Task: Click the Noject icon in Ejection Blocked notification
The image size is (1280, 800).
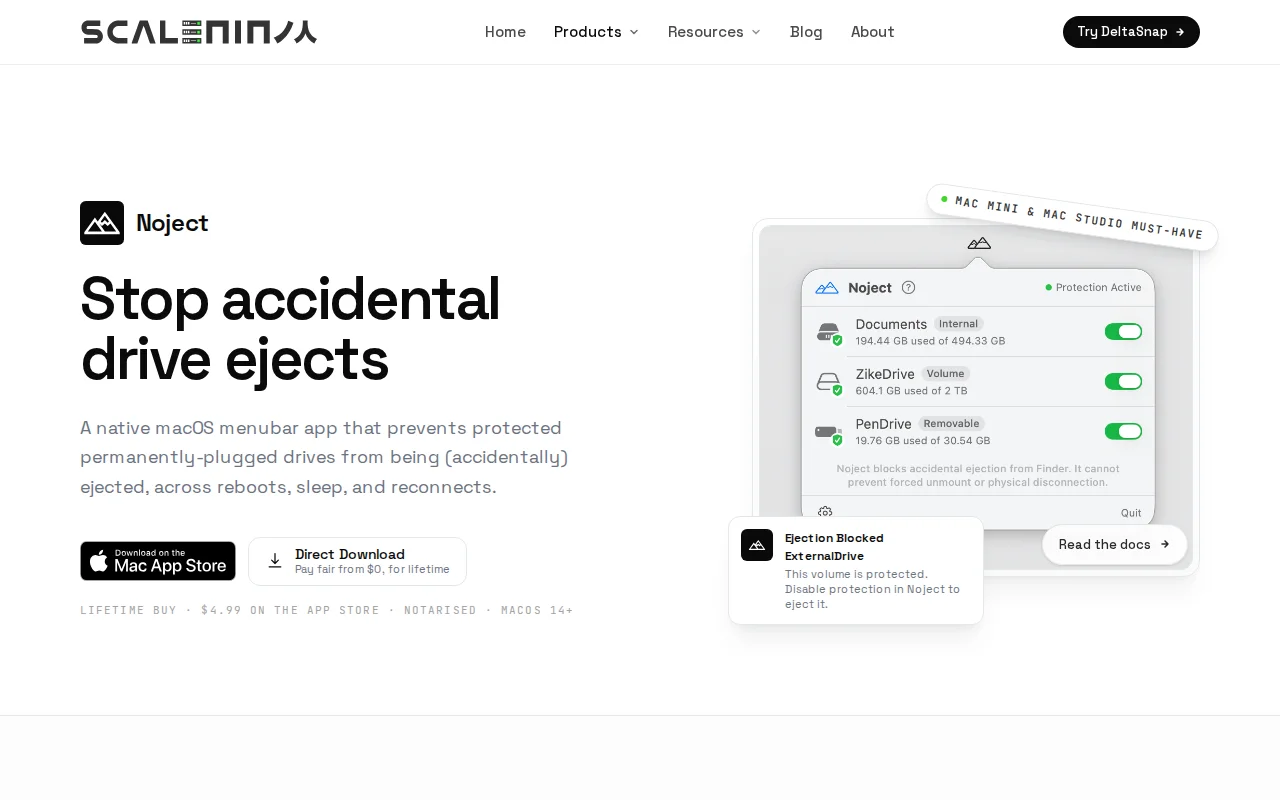Action: tap(757, 545)
